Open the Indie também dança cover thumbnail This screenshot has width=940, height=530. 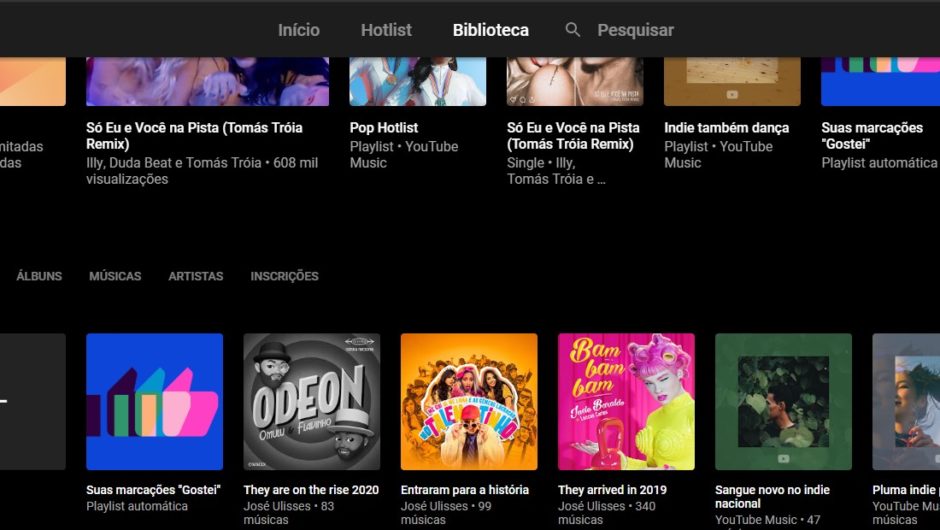[732, 82]
